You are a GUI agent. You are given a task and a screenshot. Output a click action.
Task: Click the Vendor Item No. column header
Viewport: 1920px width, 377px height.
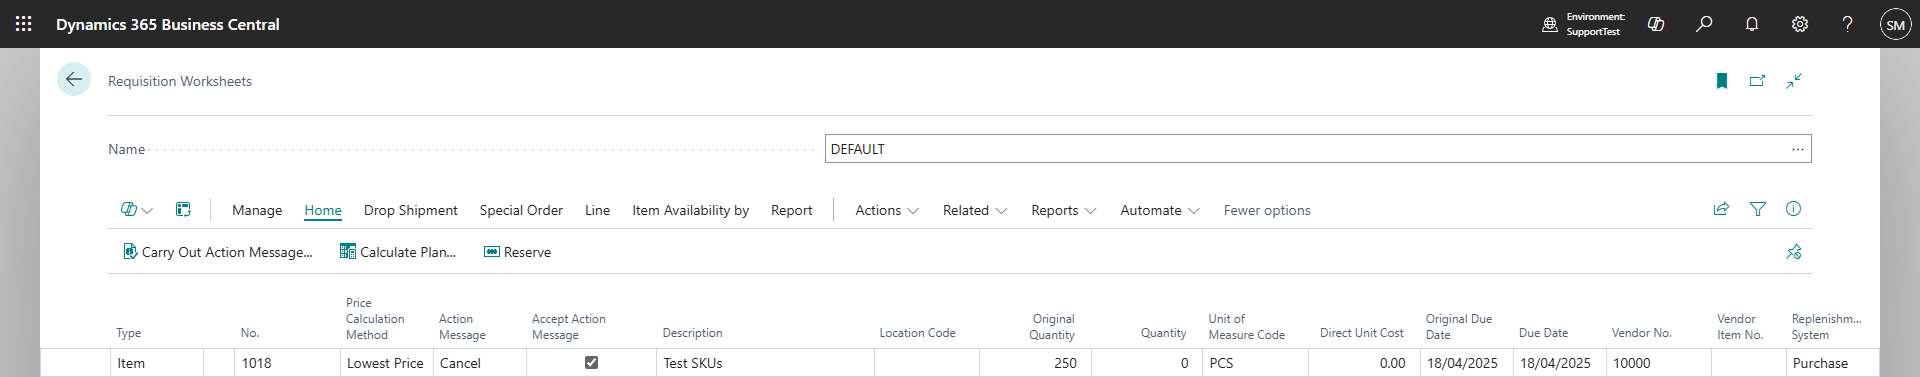[1740, 327]
